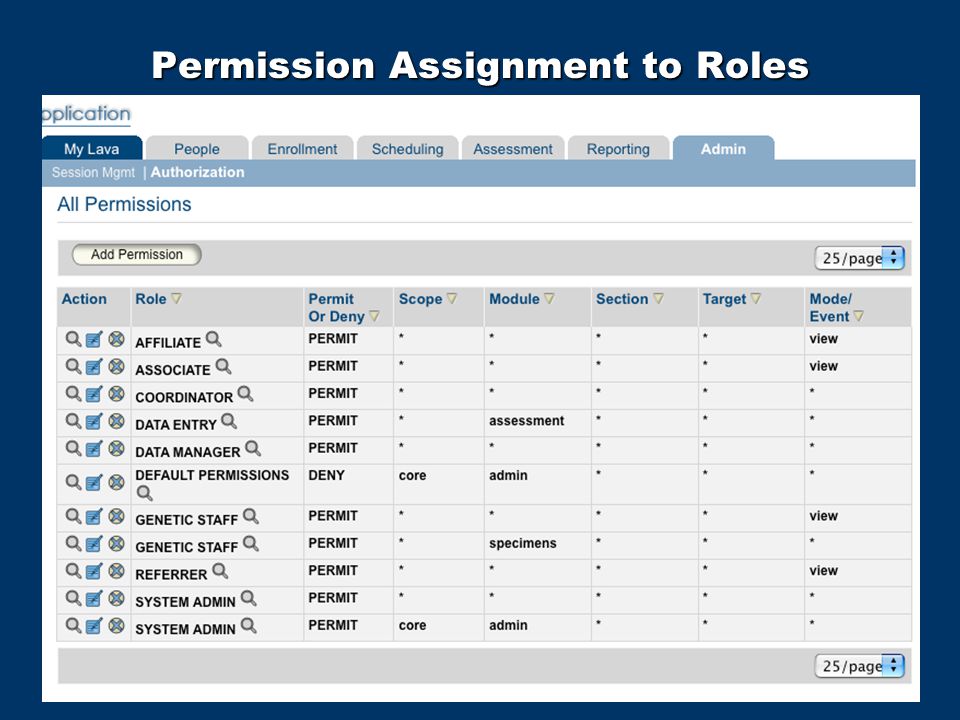Sort by Role column arrow
Viewport: 960px width, 720px height.
click(176, 299)
